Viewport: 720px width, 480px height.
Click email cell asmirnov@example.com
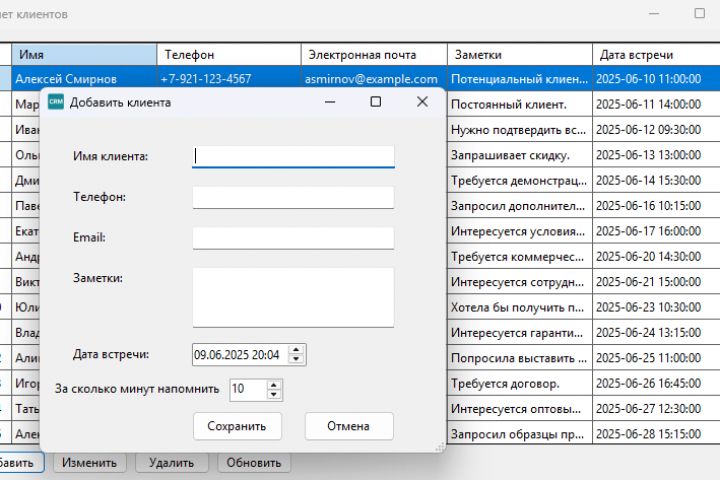tap(374, 79)
